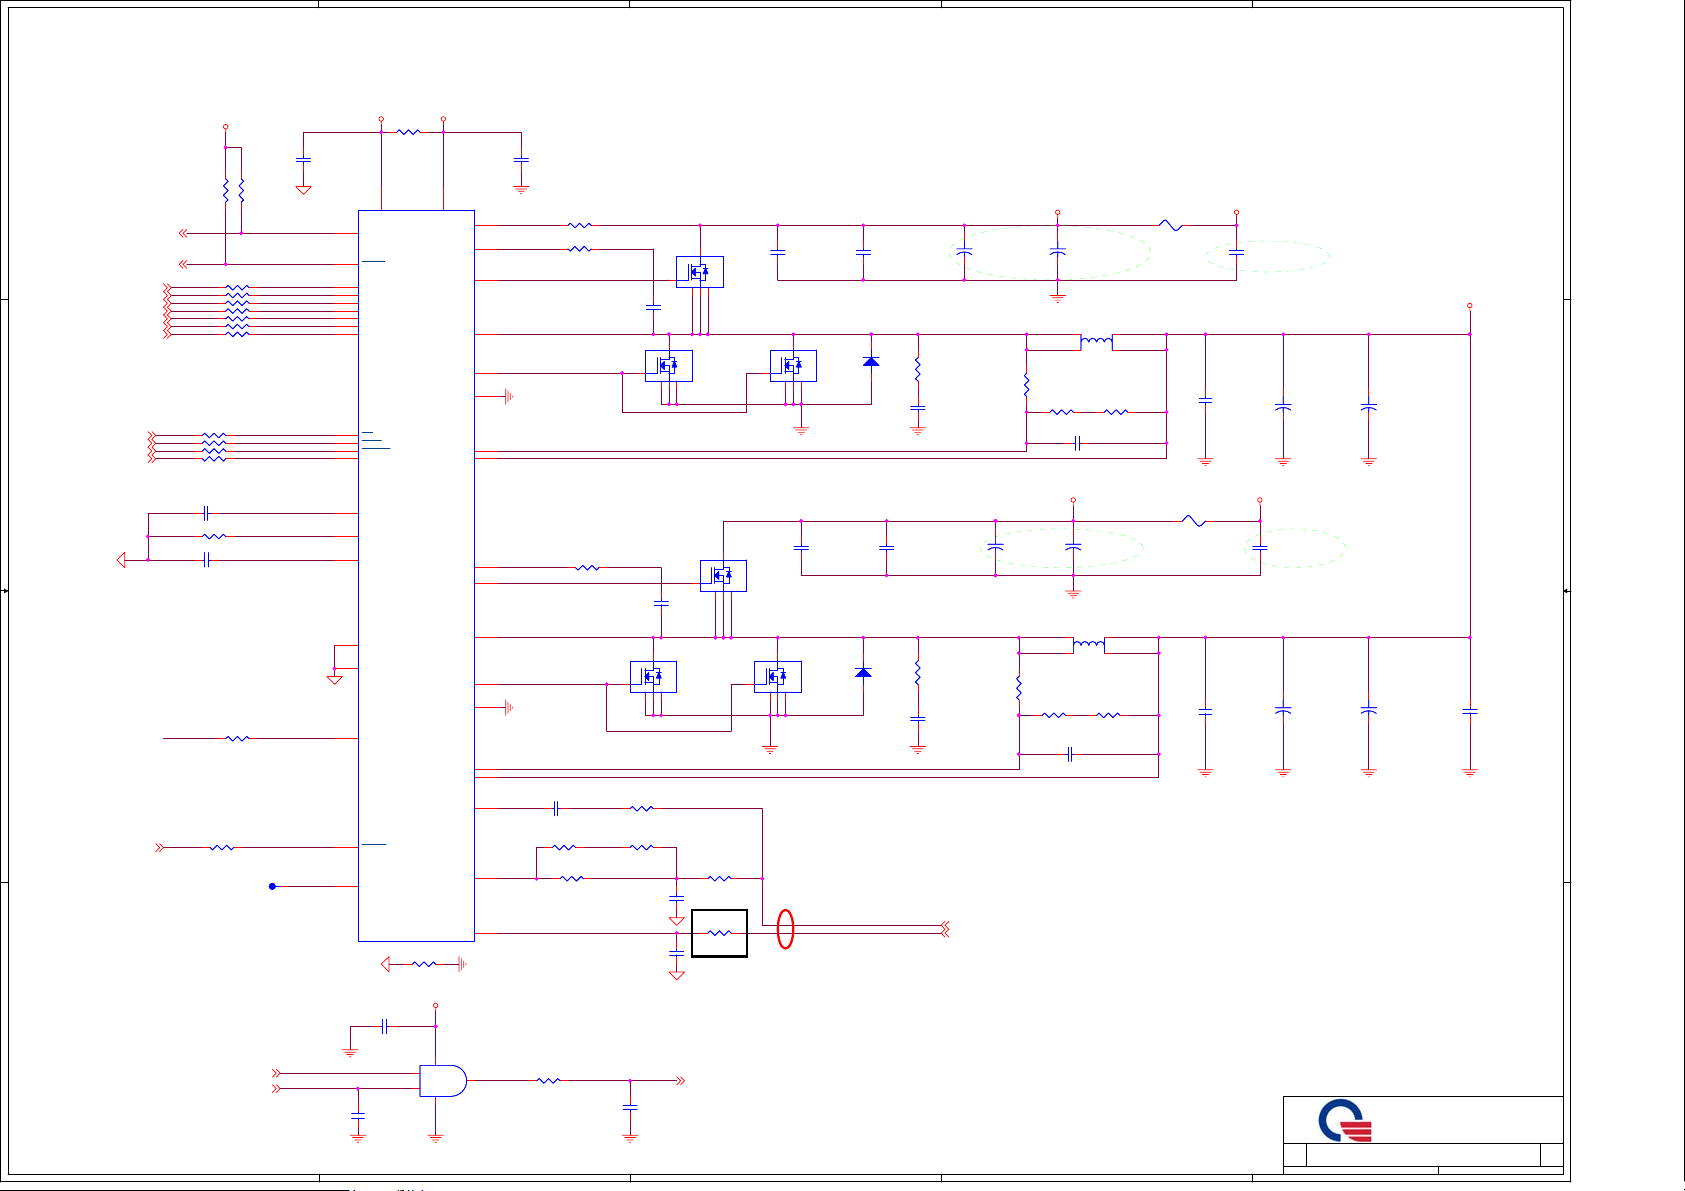
Task: Select upper stage right low-side MOSFET
Action: (793, 366)
